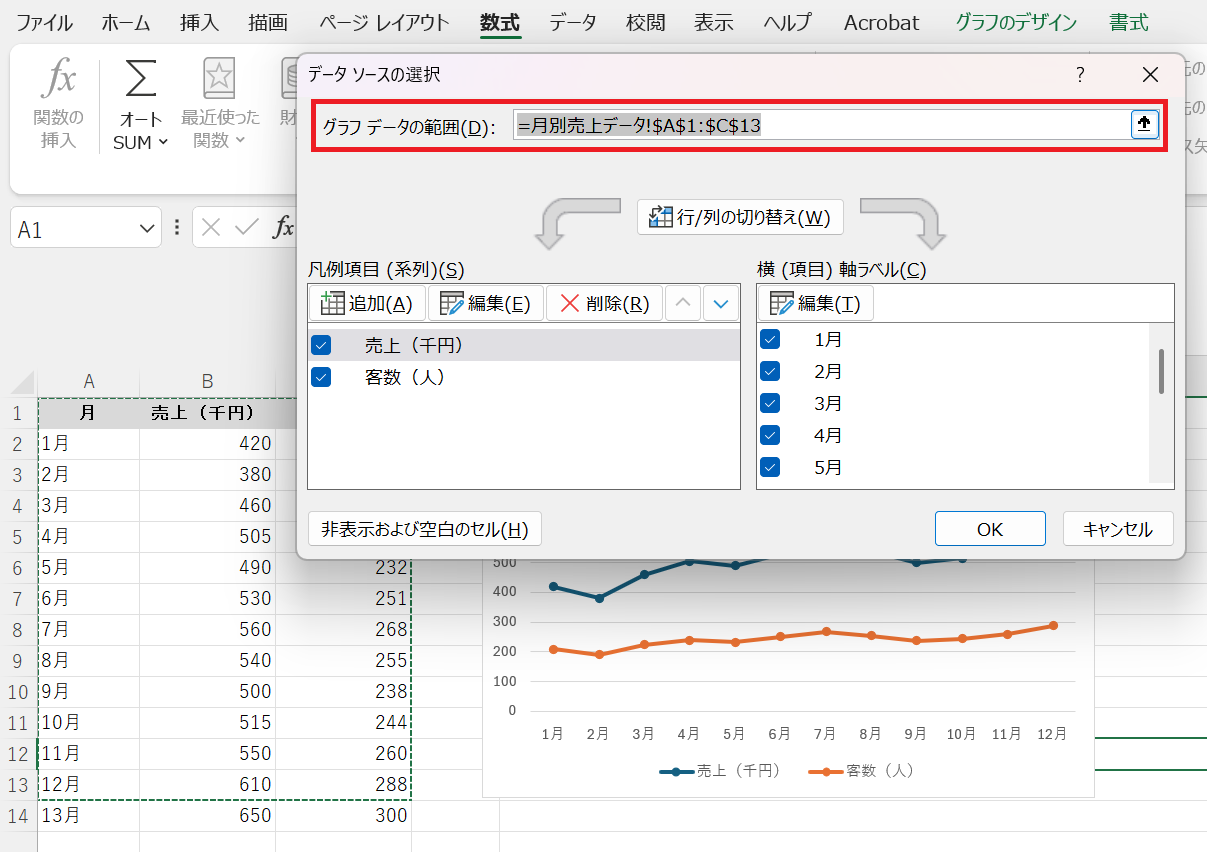Uncheck the 3月 axis label checkbox

tap(770, 403)
